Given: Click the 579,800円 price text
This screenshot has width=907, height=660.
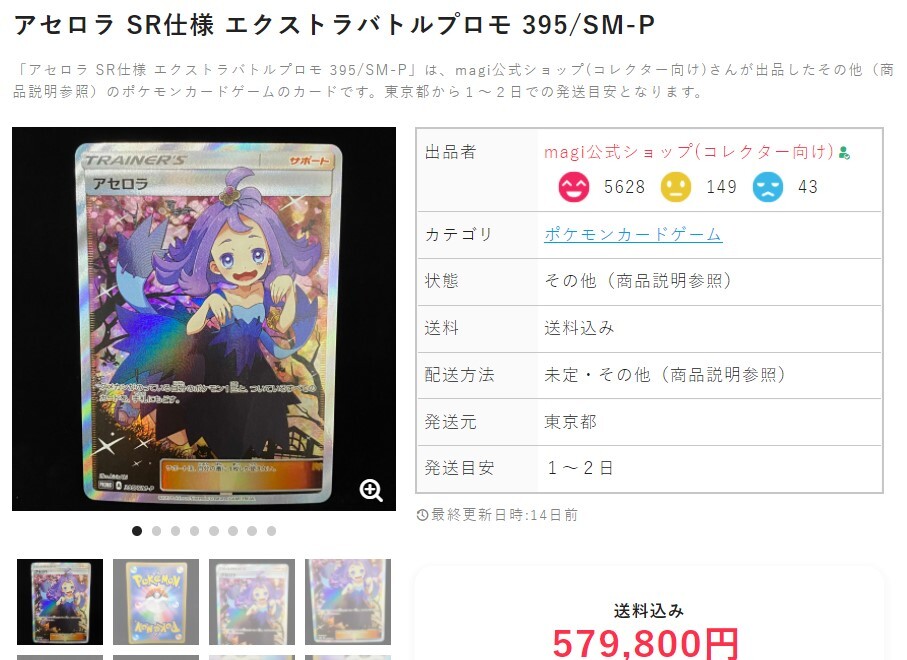Looking at the screenshot, I should click(646, 643).
